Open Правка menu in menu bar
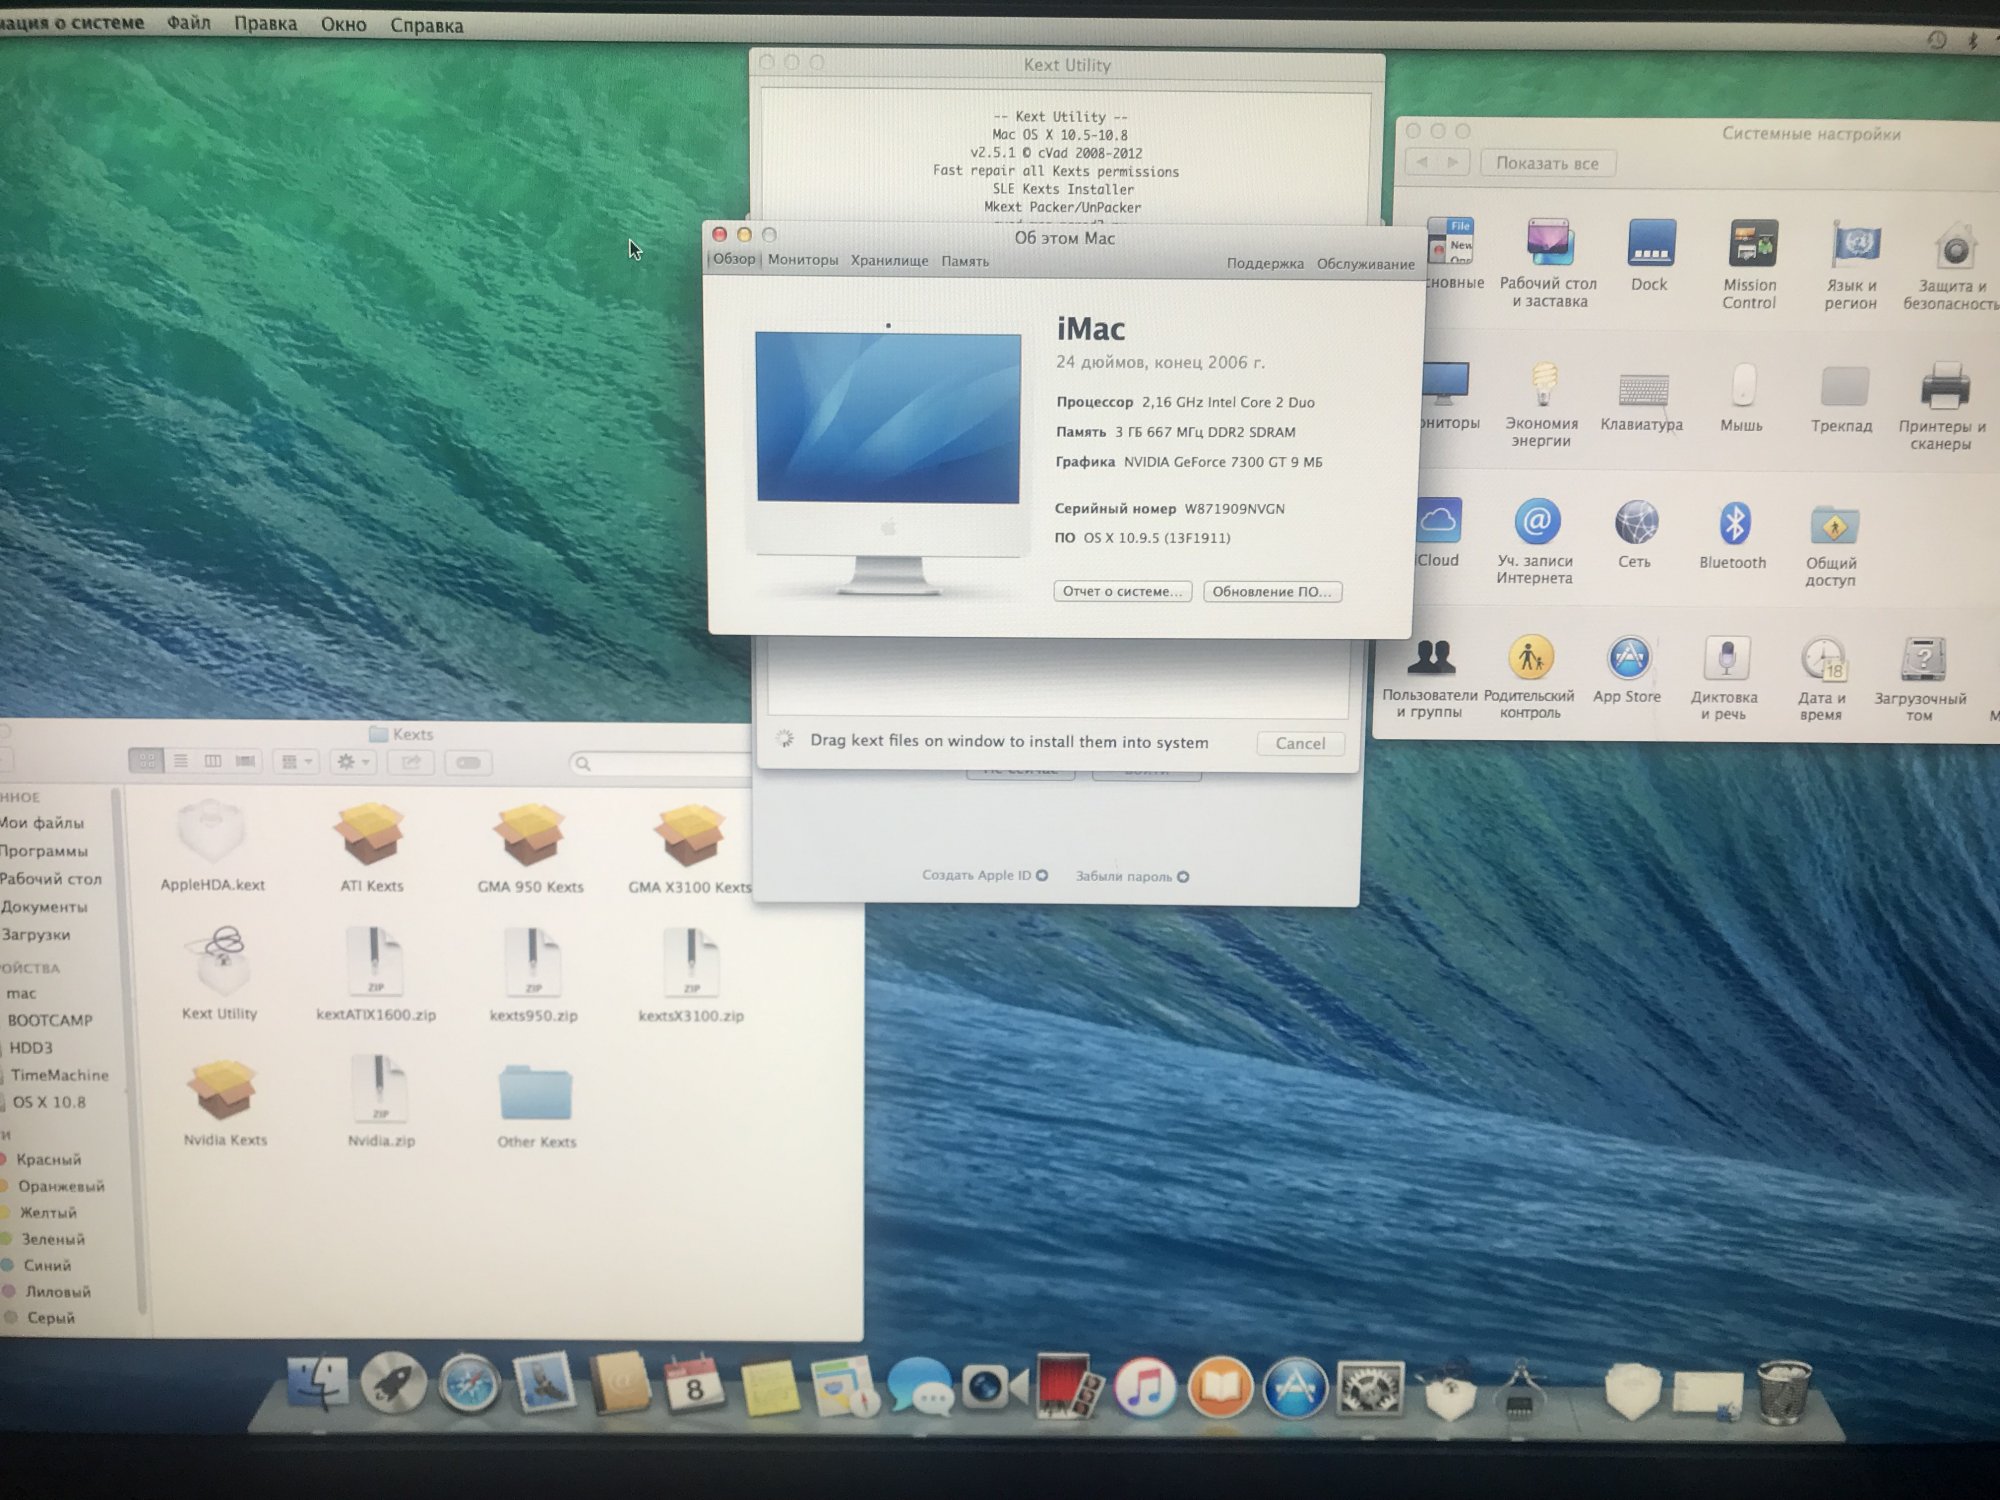 point(265,23)
